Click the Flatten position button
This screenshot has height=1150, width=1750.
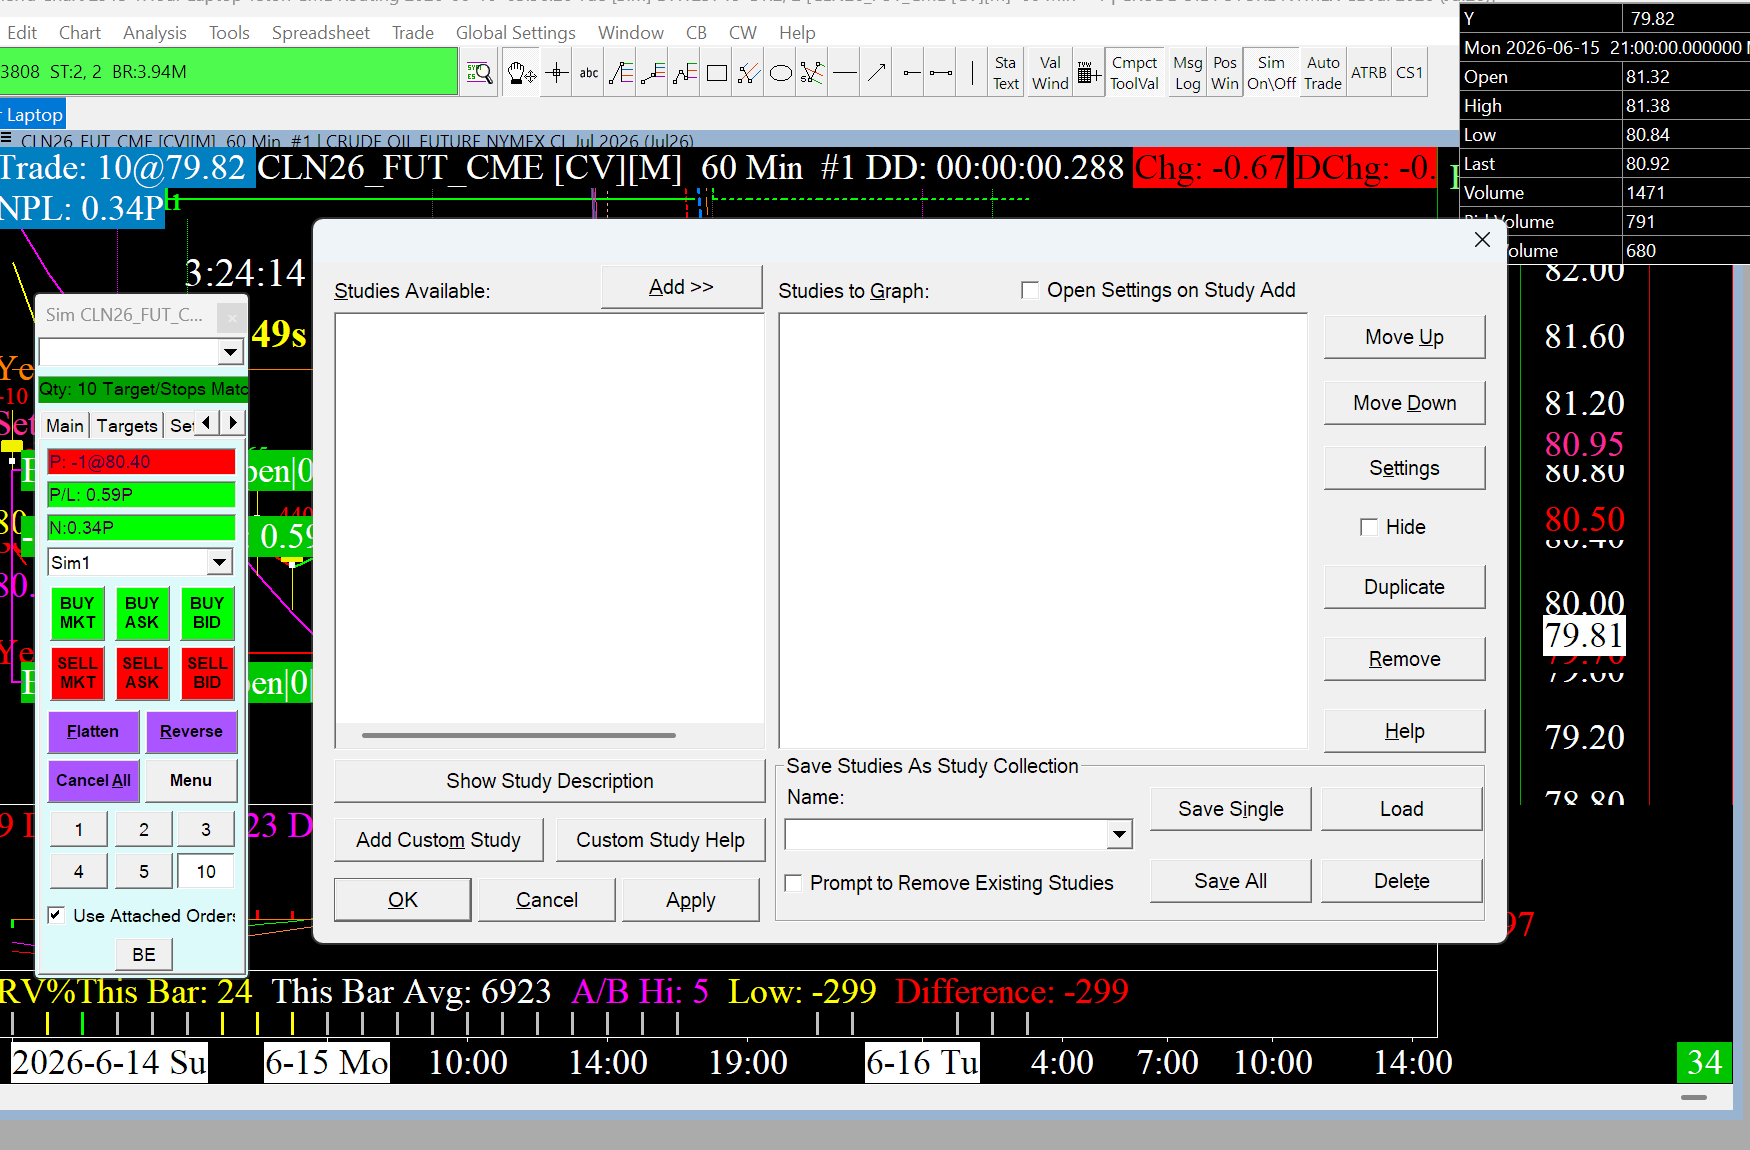[93, 732]
